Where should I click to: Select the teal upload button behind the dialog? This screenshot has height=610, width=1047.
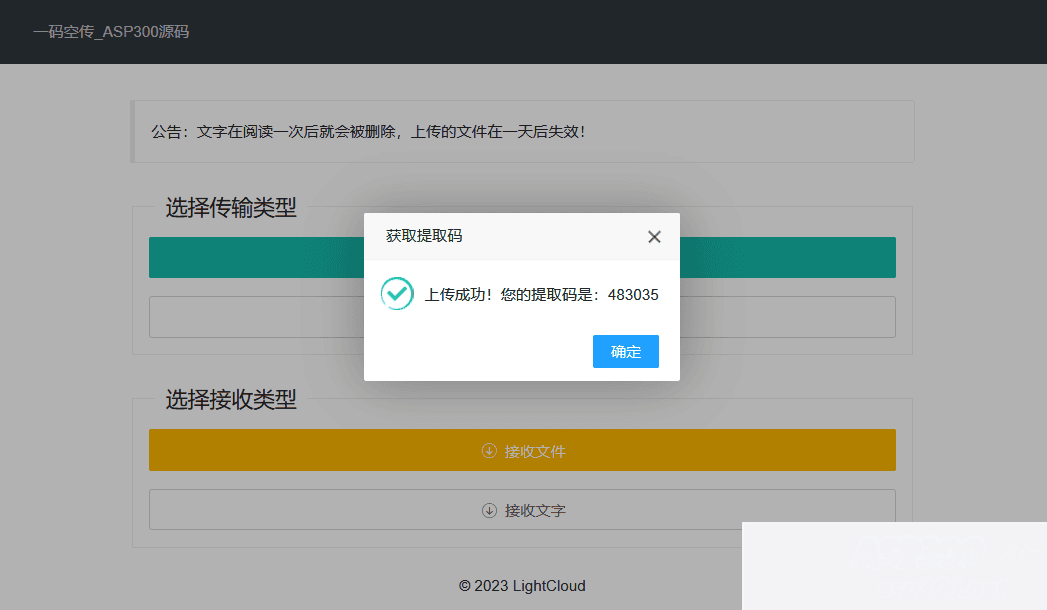pyautogui.click(x=250, y=257)
